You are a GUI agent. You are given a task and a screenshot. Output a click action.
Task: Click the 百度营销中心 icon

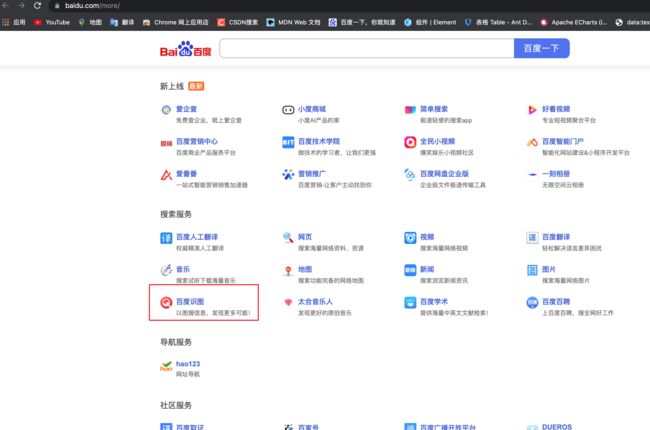(x=166, y=143)
